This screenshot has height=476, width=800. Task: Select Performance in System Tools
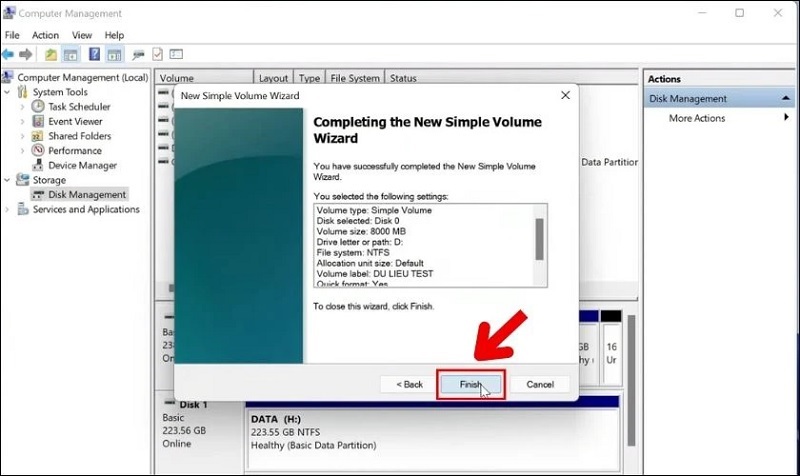tap(74, 151)
